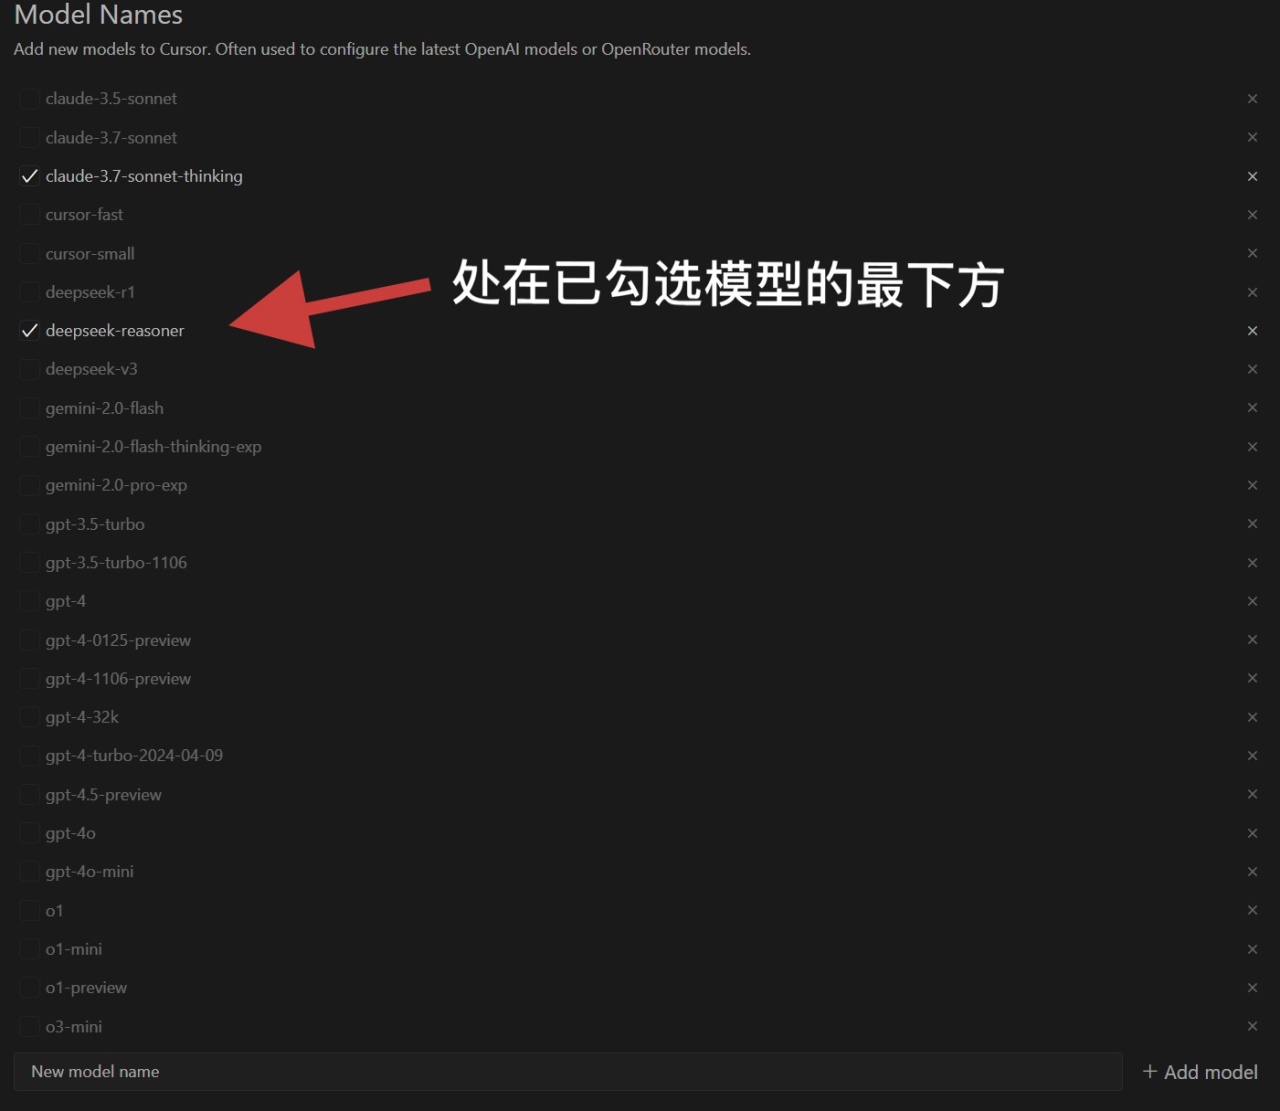This screenshot has height=1111, width=1280.
Task: Enable the cursor-fast checkbox
Action: (29, 215)
